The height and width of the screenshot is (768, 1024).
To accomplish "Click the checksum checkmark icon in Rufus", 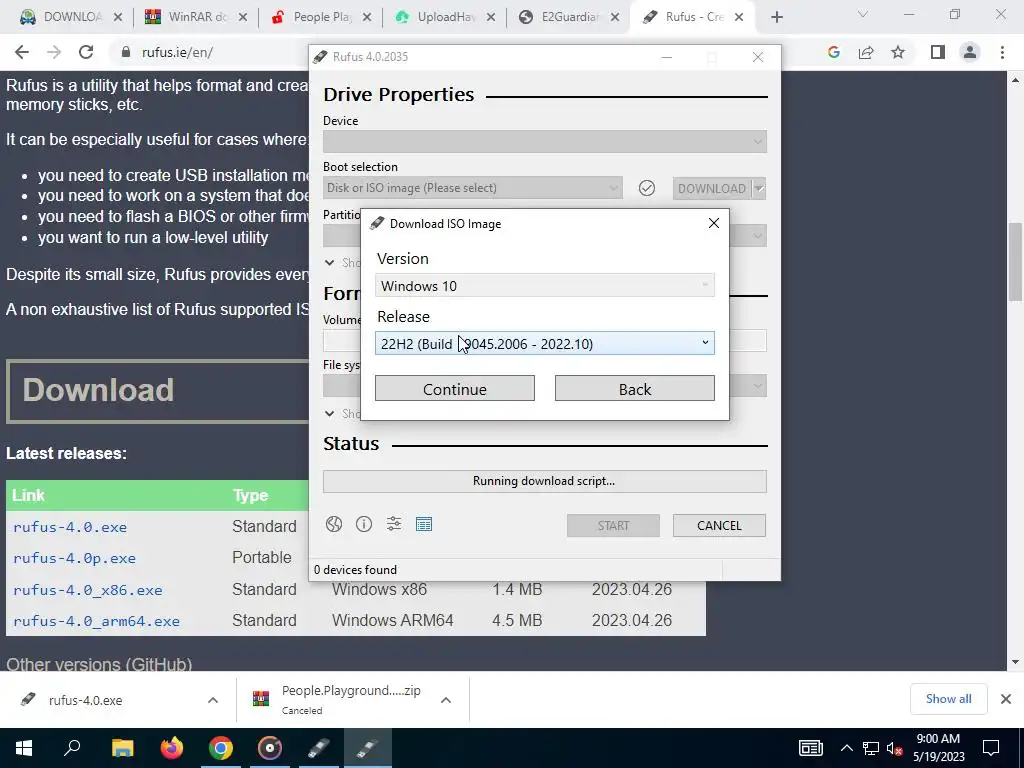I will [647, 188].
